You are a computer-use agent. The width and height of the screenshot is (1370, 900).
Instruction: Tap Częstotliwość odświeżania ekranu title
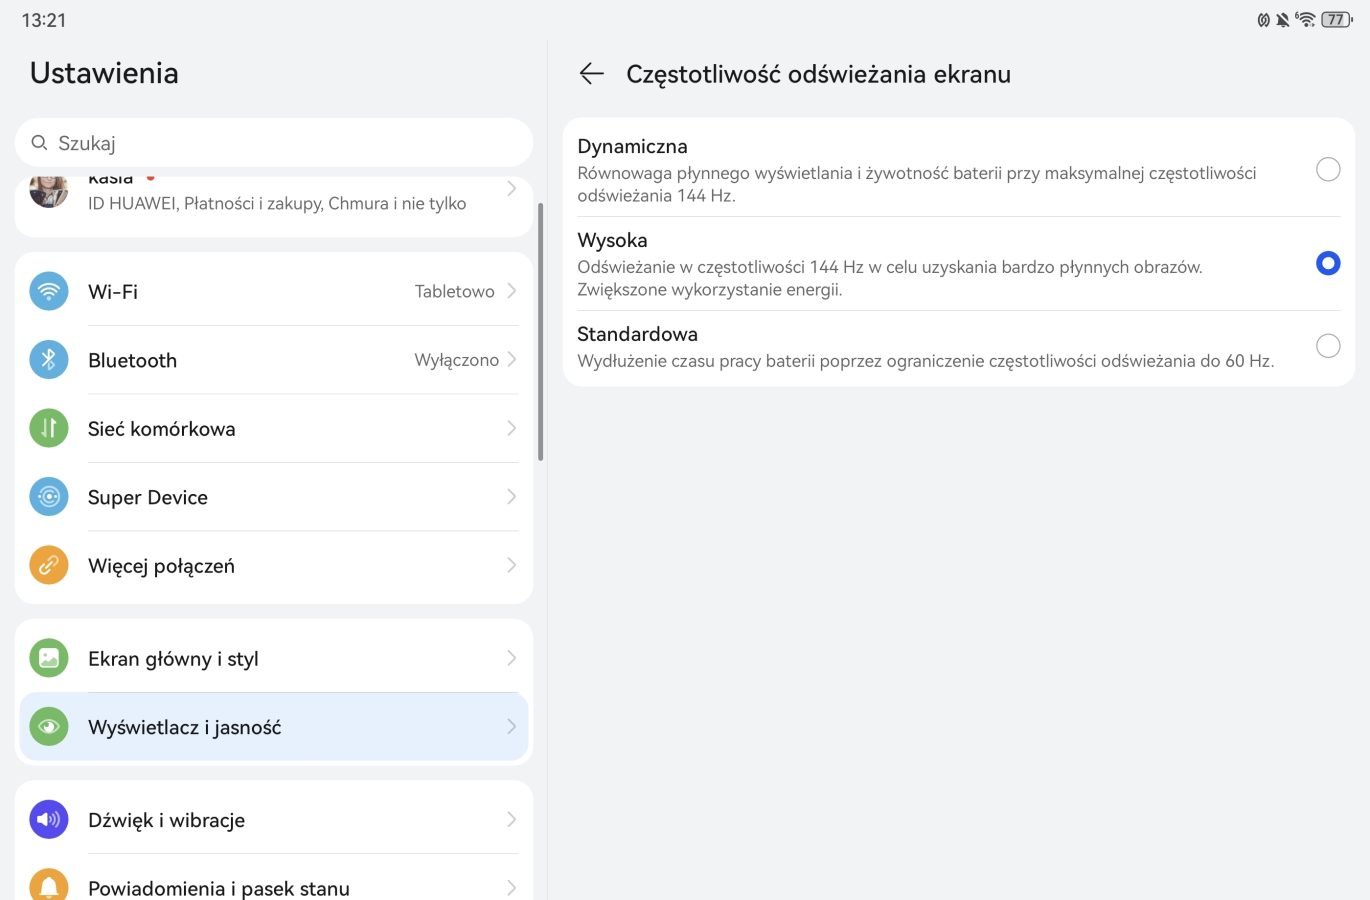818,74
